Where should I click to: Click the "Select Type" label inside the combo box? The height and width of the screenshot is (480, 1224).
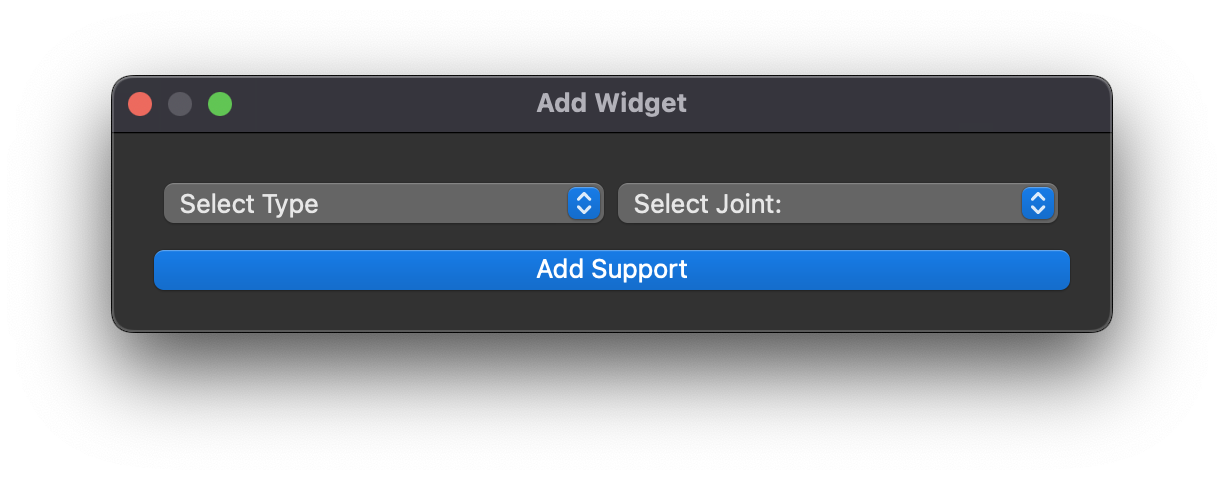249,204
